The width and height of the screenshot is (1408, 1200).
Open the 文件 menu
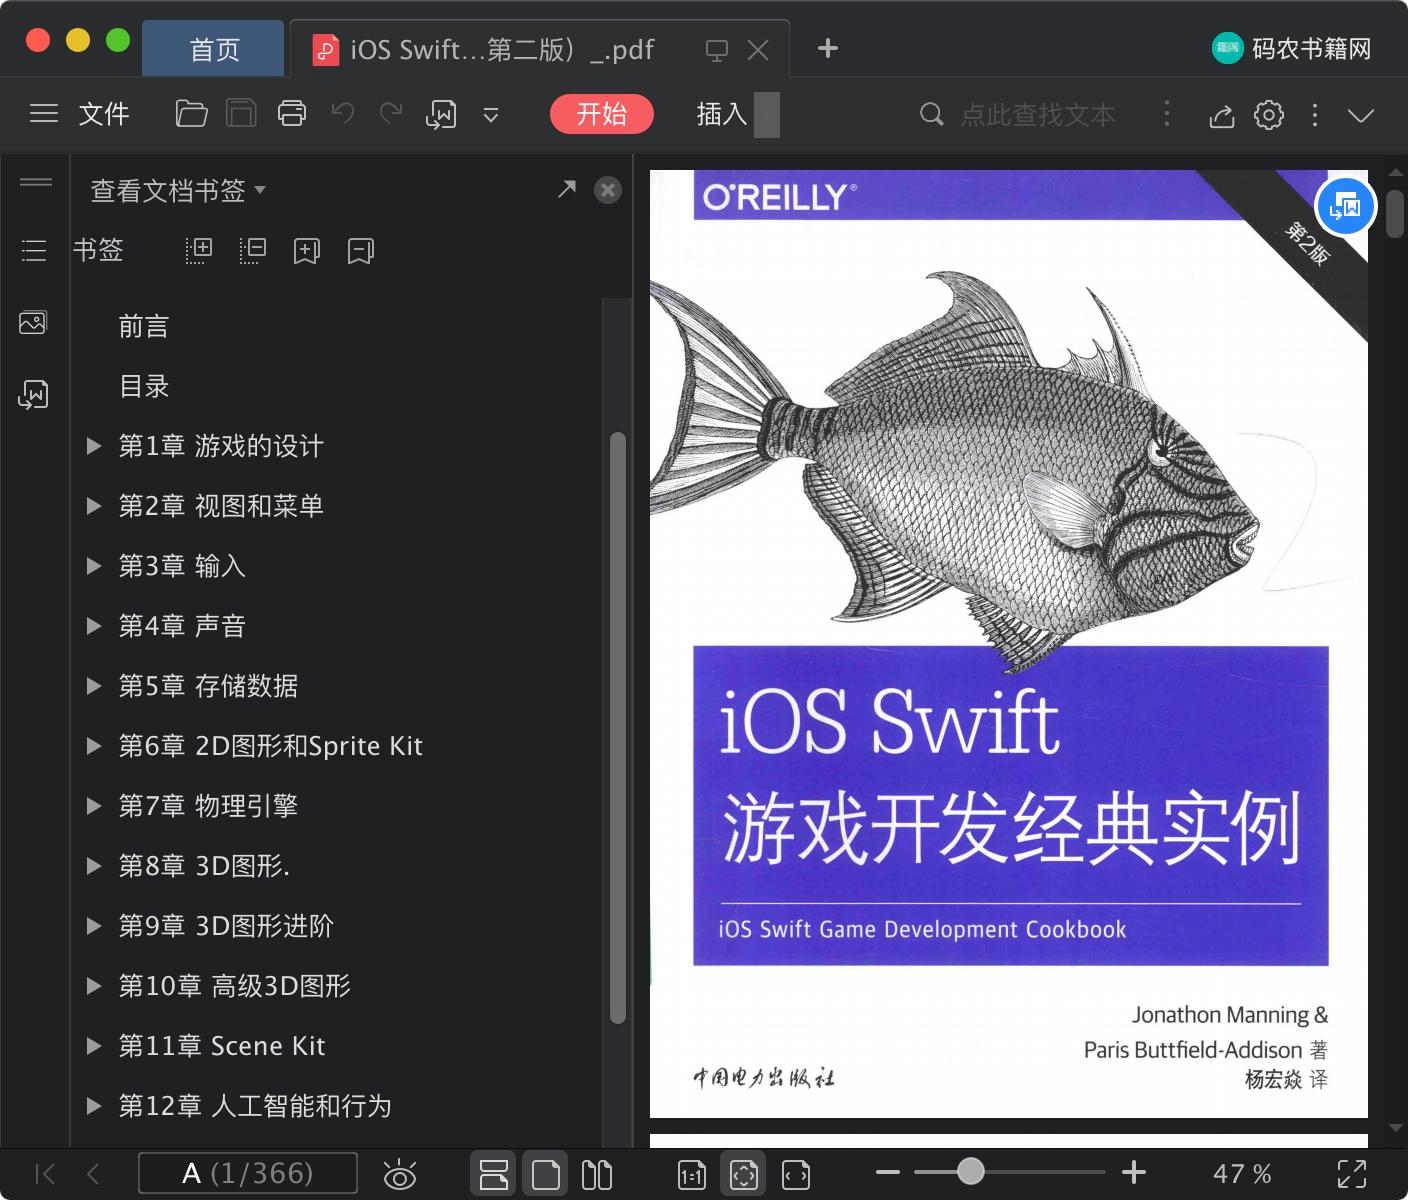[x=104, y=114]
